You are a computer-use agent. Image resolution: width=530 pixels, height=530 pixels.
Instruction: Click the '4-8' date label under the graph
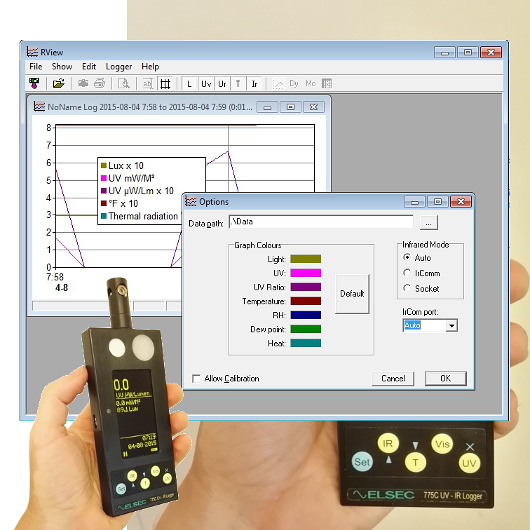click(x=62, y=288)
